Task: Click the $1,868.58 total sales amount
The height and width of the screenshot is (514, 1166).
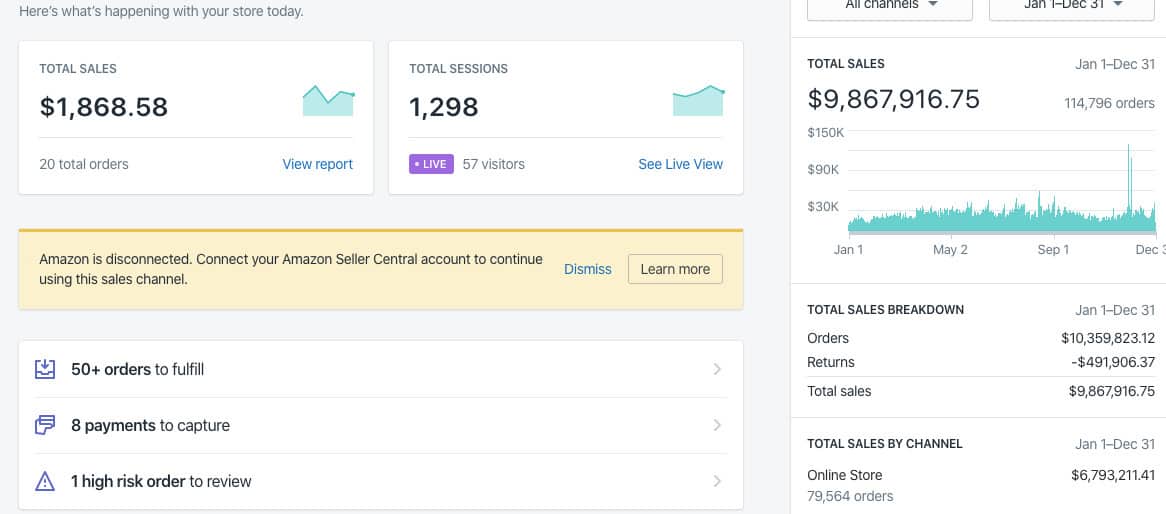Action: click(x=103, y=107)
